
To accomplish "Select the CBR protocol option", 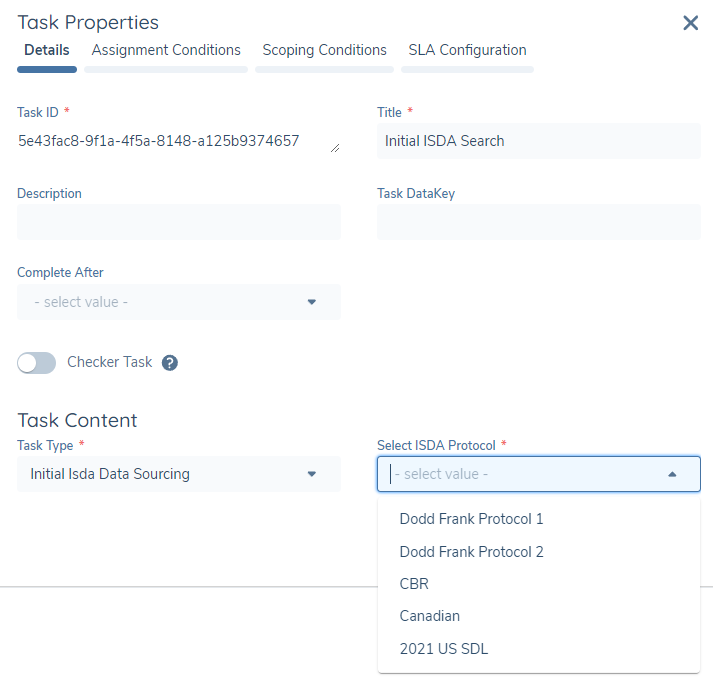I will click(414, 584).
